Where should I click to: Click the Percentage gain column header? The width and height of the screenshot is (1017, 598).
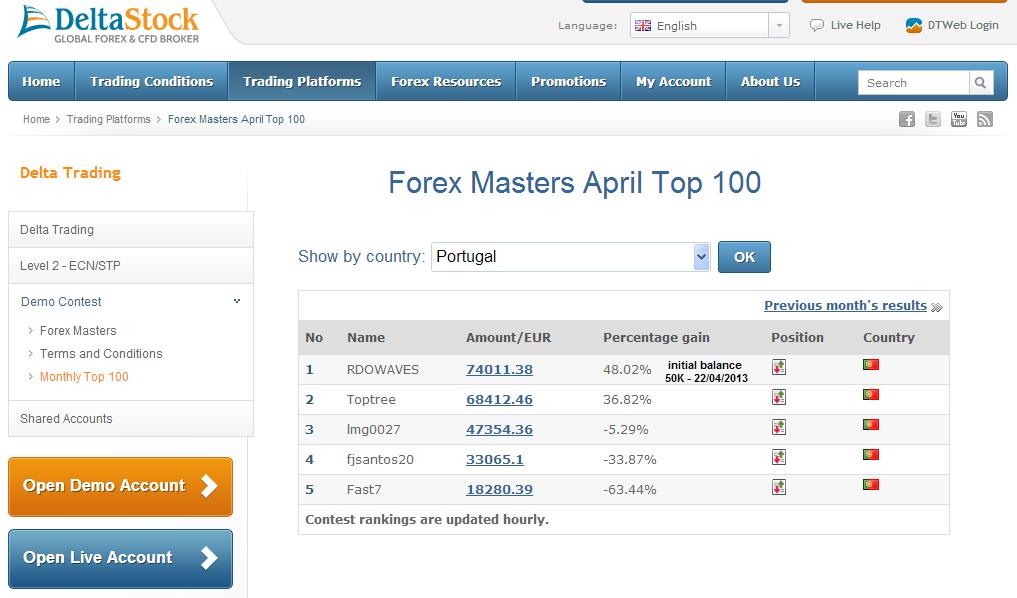tap(656, 338)
